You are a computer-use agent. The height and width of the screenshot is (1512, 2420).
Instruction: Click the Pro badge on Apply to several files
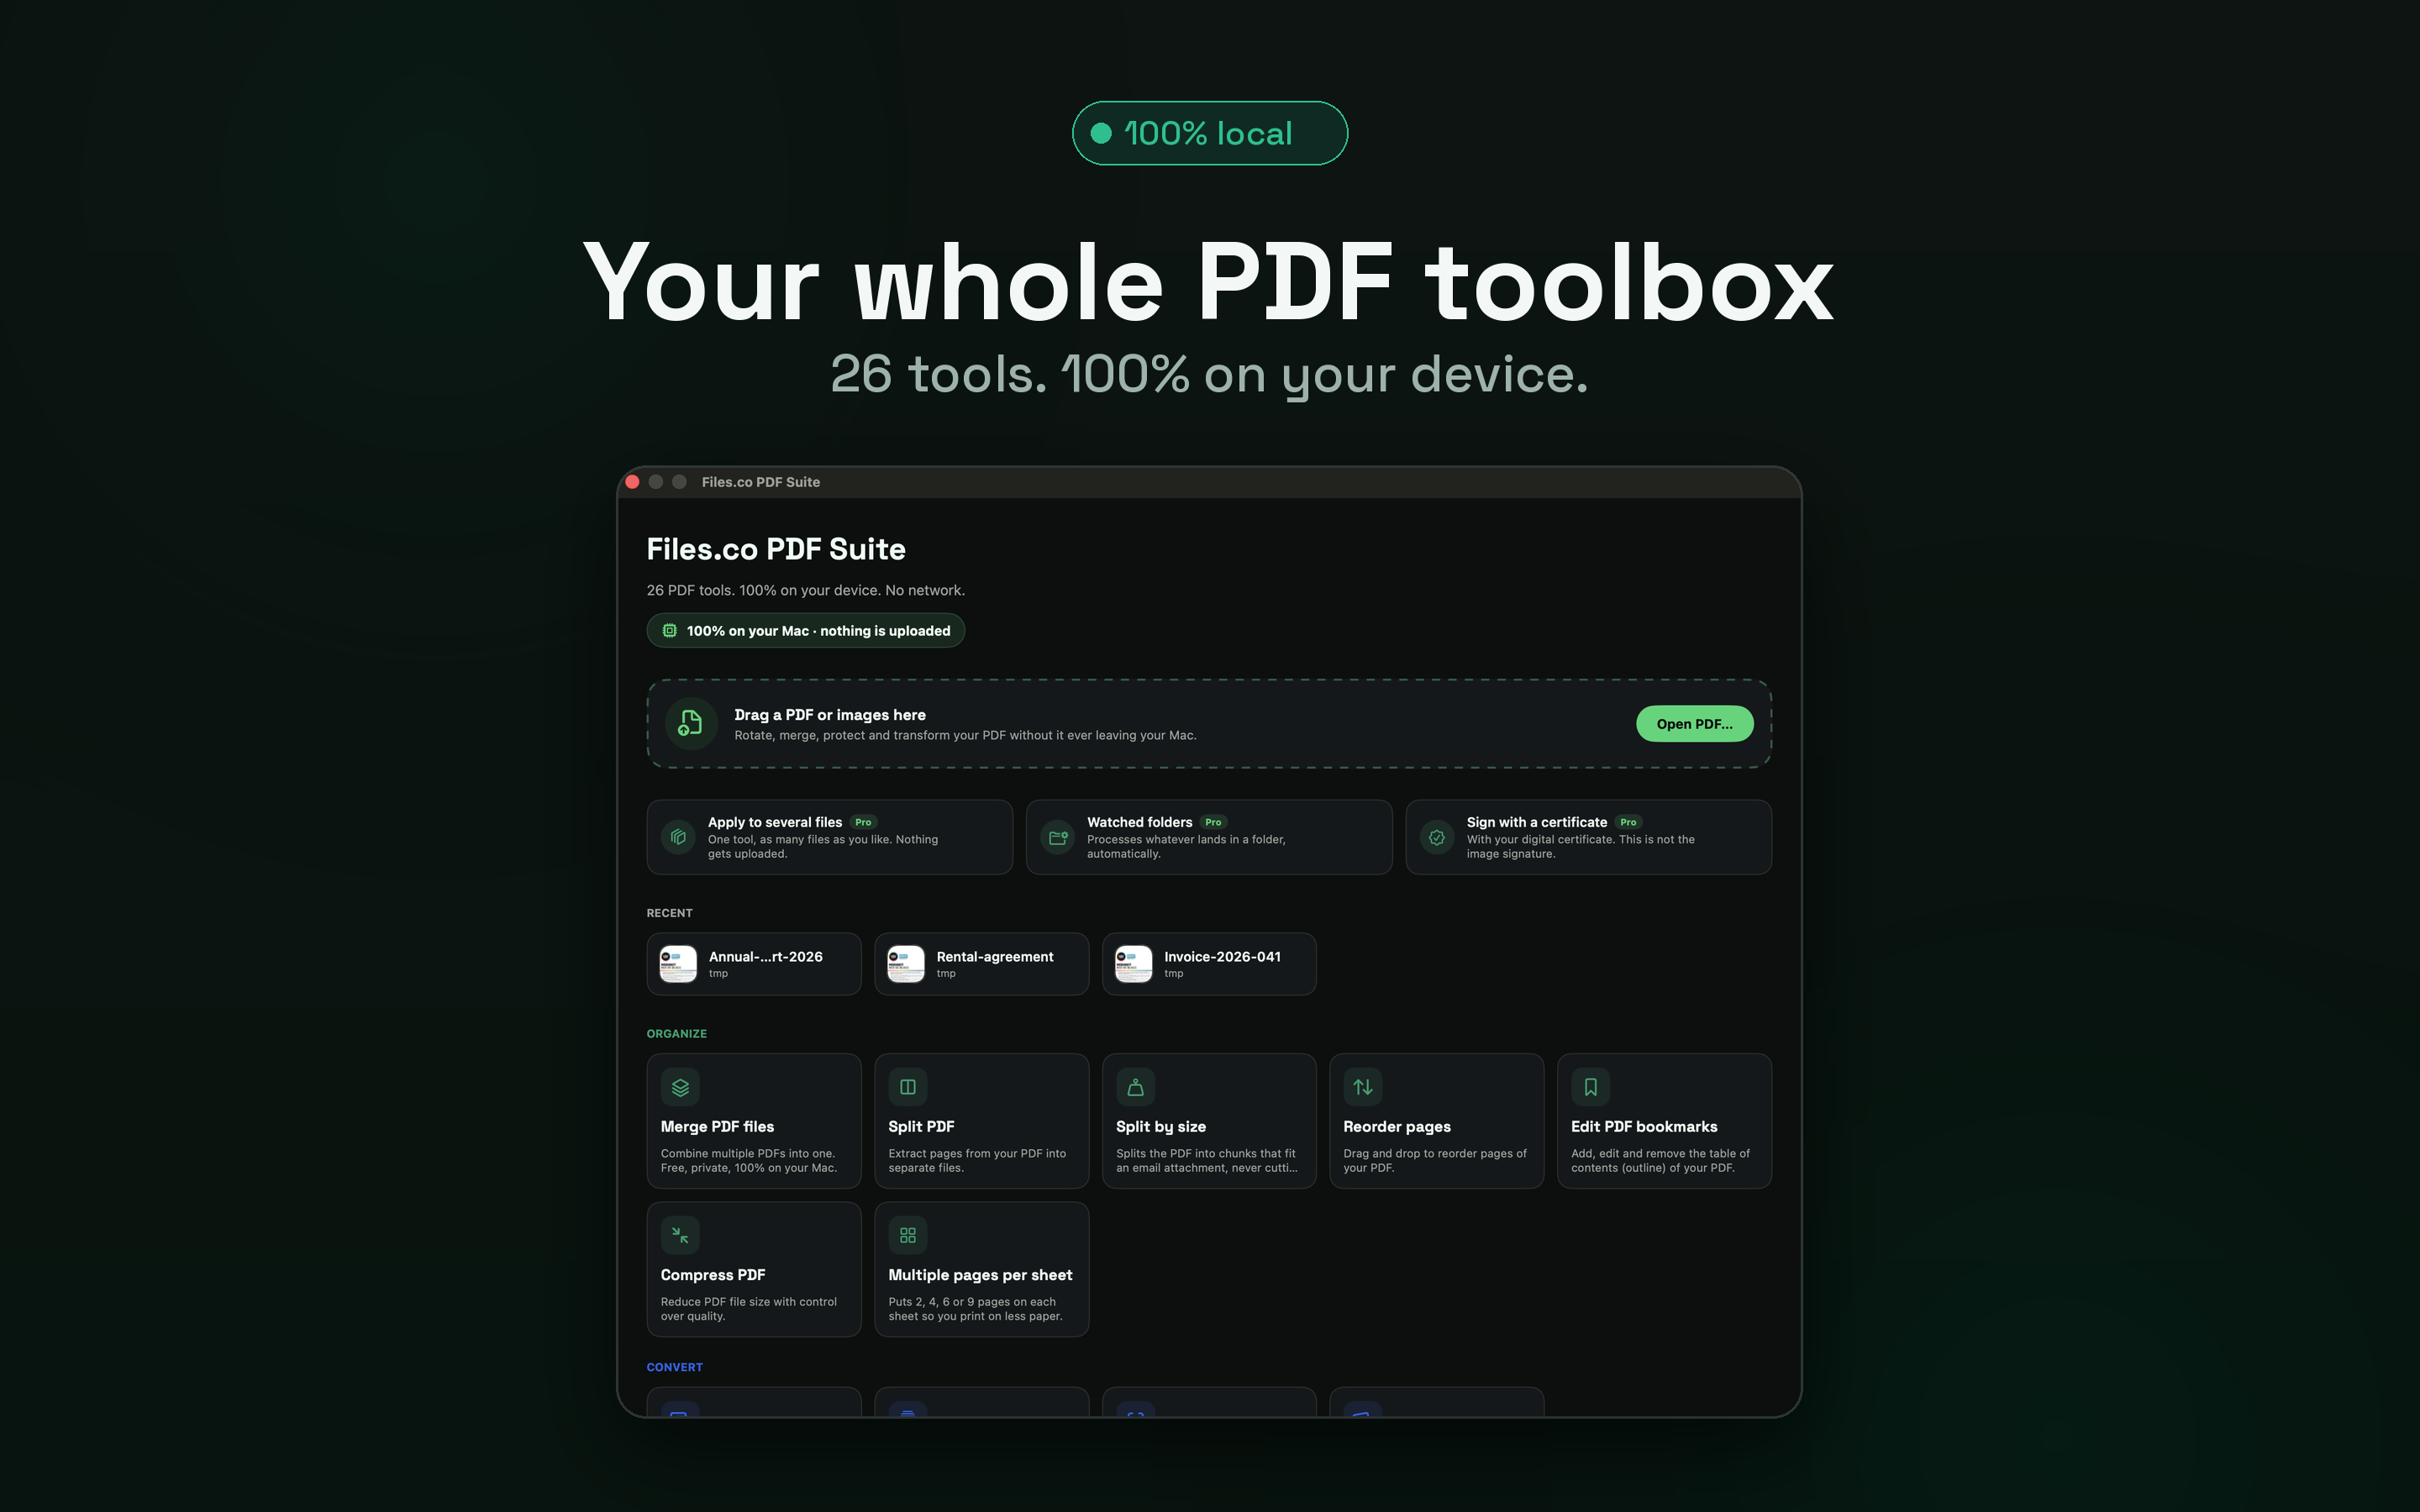tap(863, 822)
